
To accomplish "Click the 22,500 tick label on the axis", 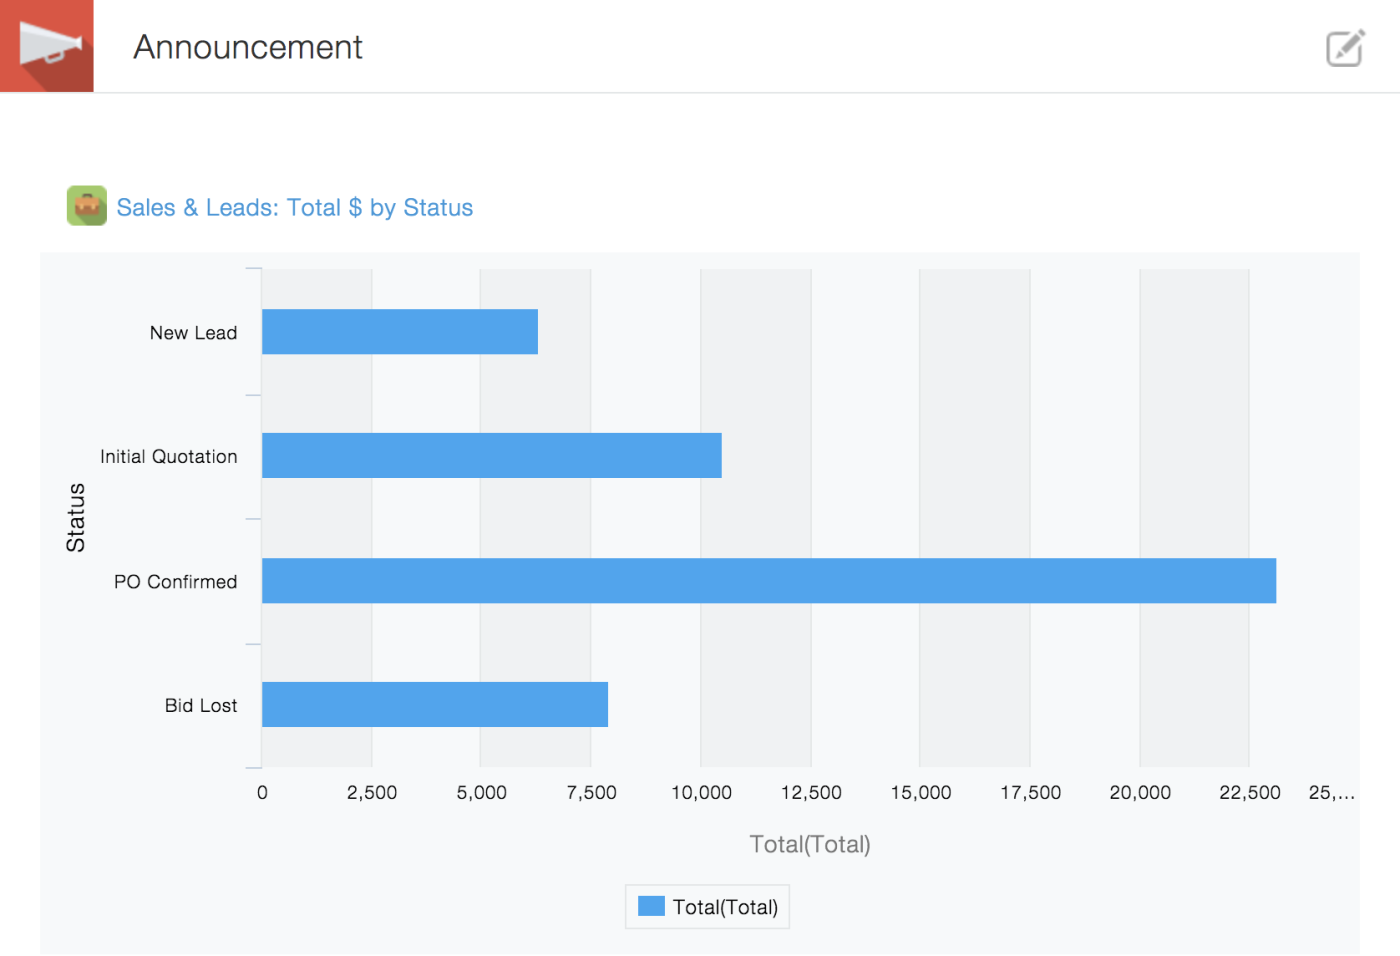I will 1250,793.
